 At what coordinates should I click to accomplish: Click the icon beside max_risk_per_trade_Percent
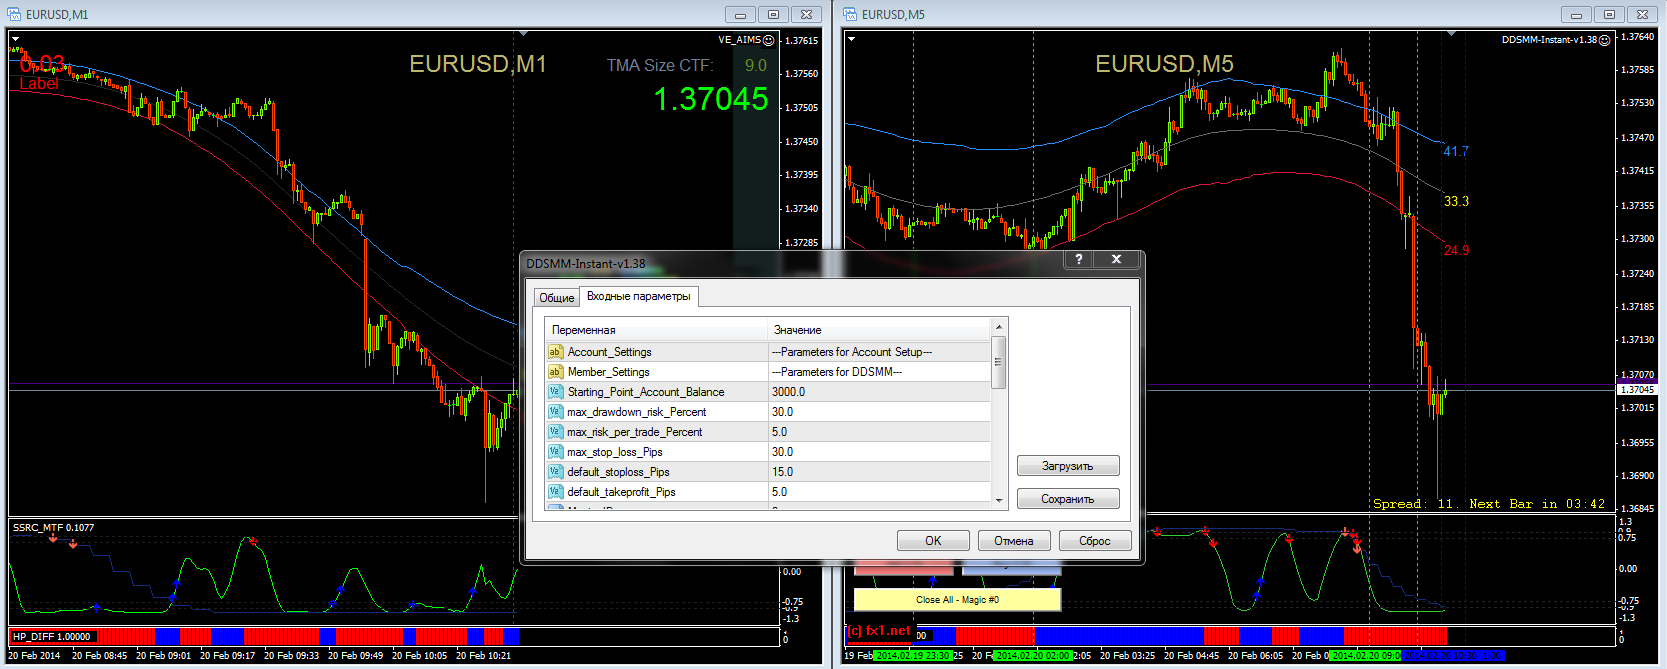click(x=555, y=432)
